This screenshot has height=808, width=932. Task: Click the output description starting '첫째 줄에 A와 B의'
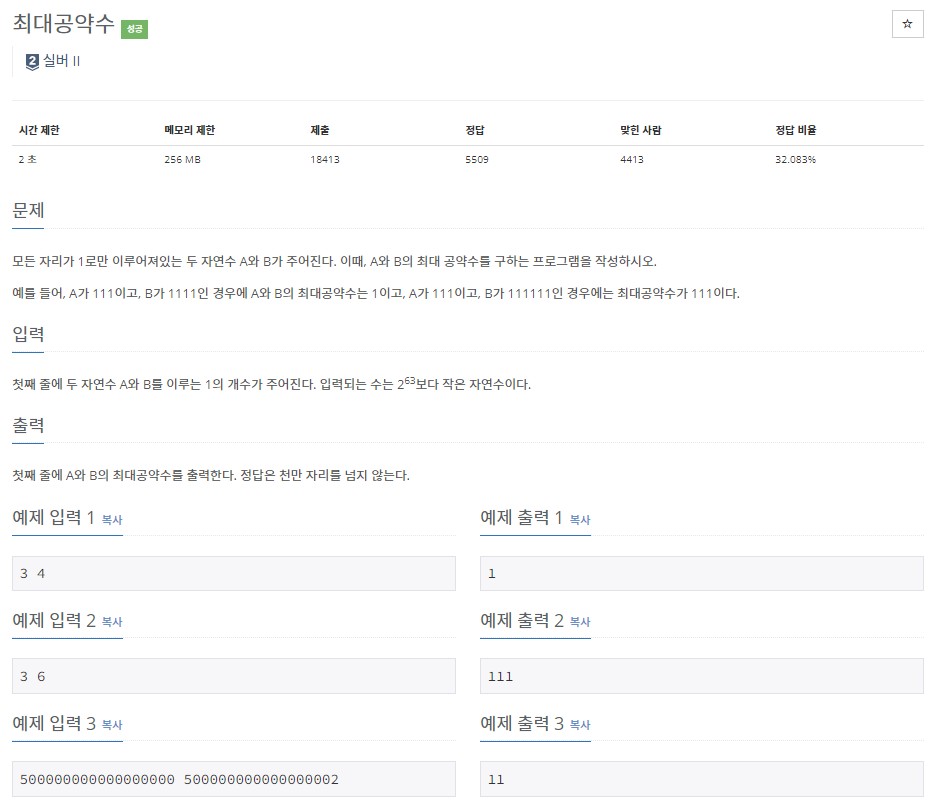point(211,475)
